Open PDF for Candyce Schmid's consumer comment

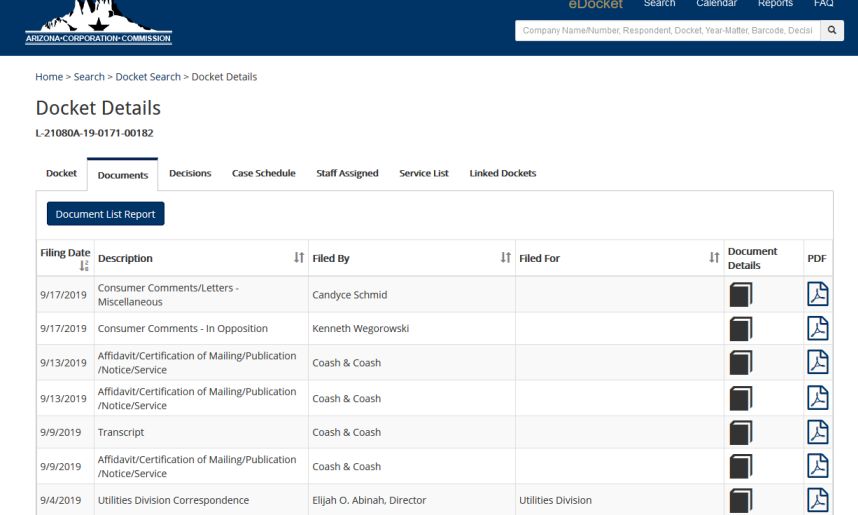point(818,294)
